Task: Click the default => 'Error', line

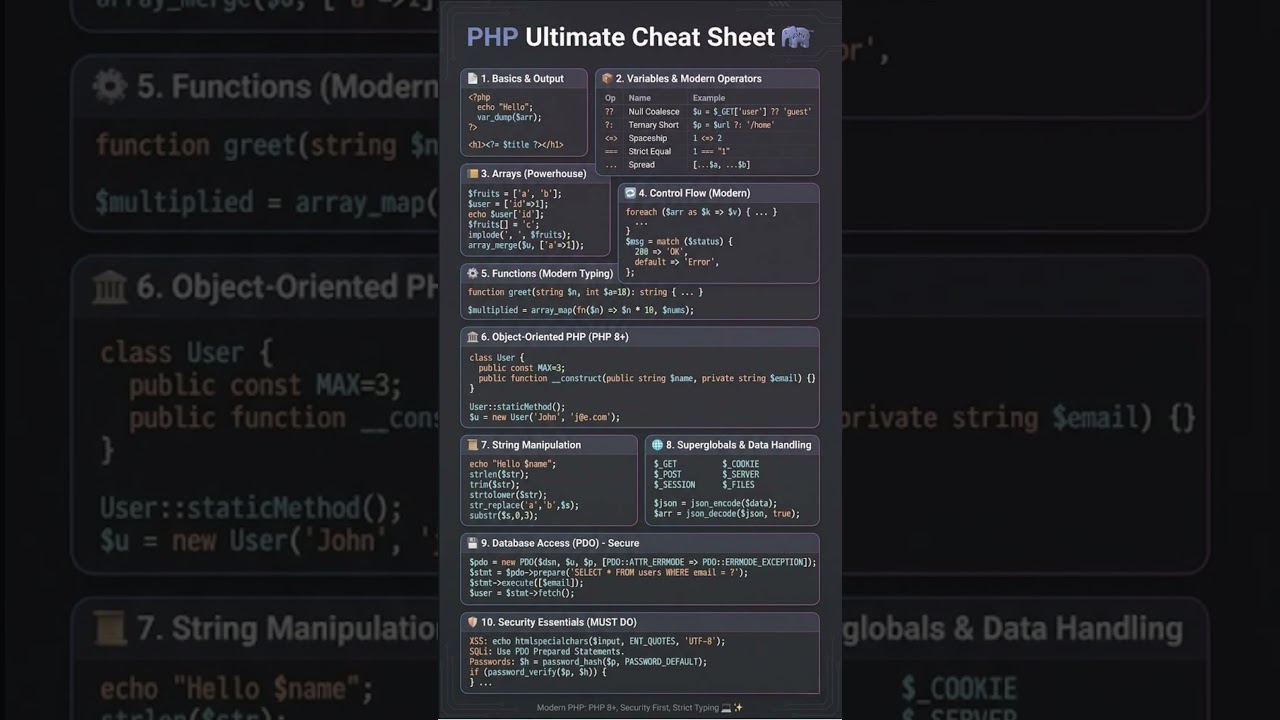Action: pyautogui.click(x=676, y=262)
